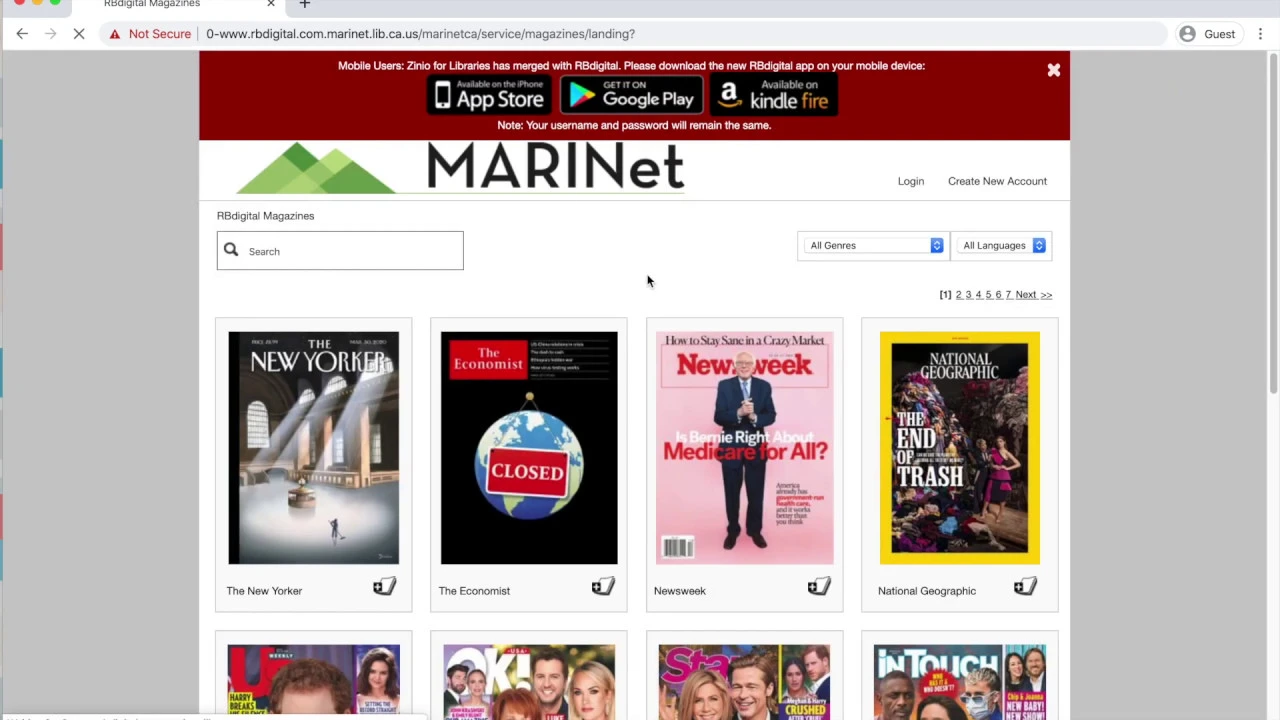The width and height of the screenshot is (1280, 720).
Task: Click the address bar URL
Action: (420, 34)
